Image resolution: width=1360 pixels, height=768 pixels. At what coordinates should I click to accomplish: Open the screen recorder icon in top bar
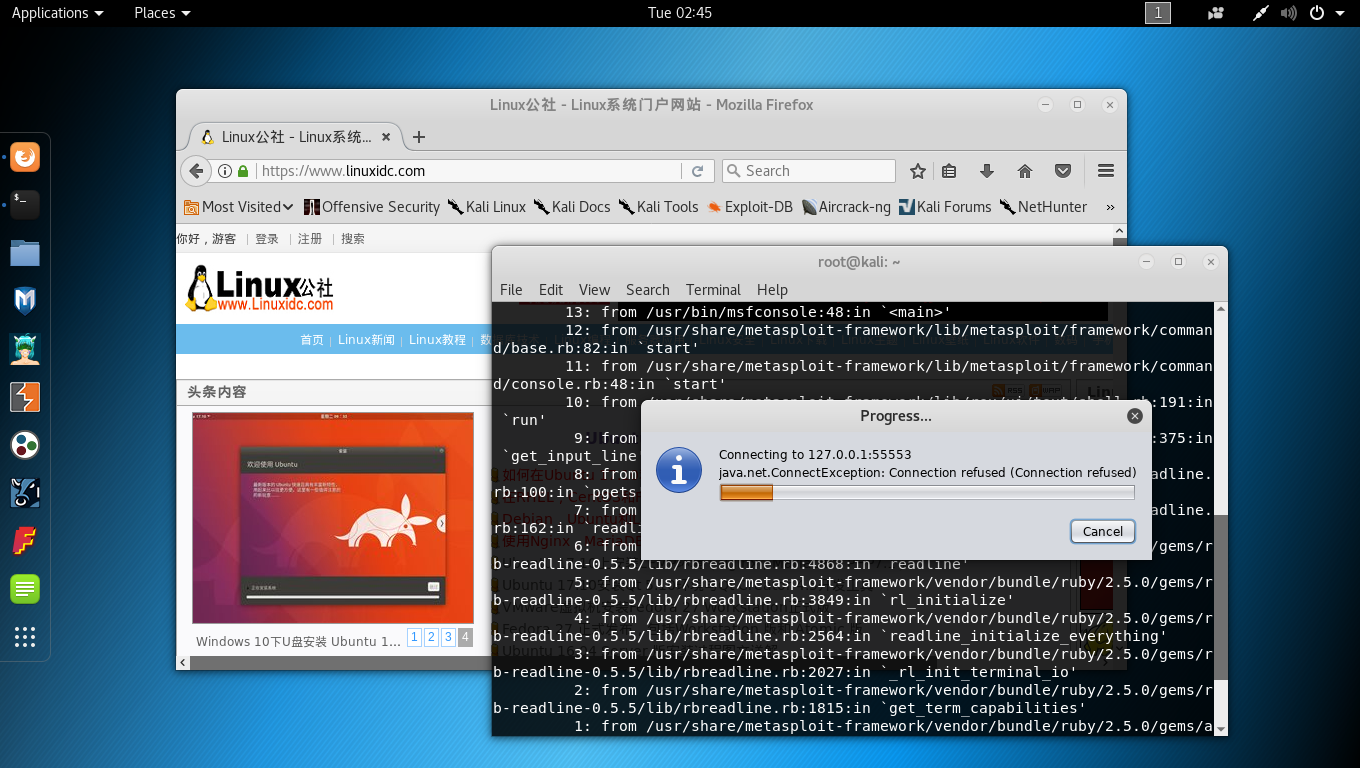[x=1216, y=13]
